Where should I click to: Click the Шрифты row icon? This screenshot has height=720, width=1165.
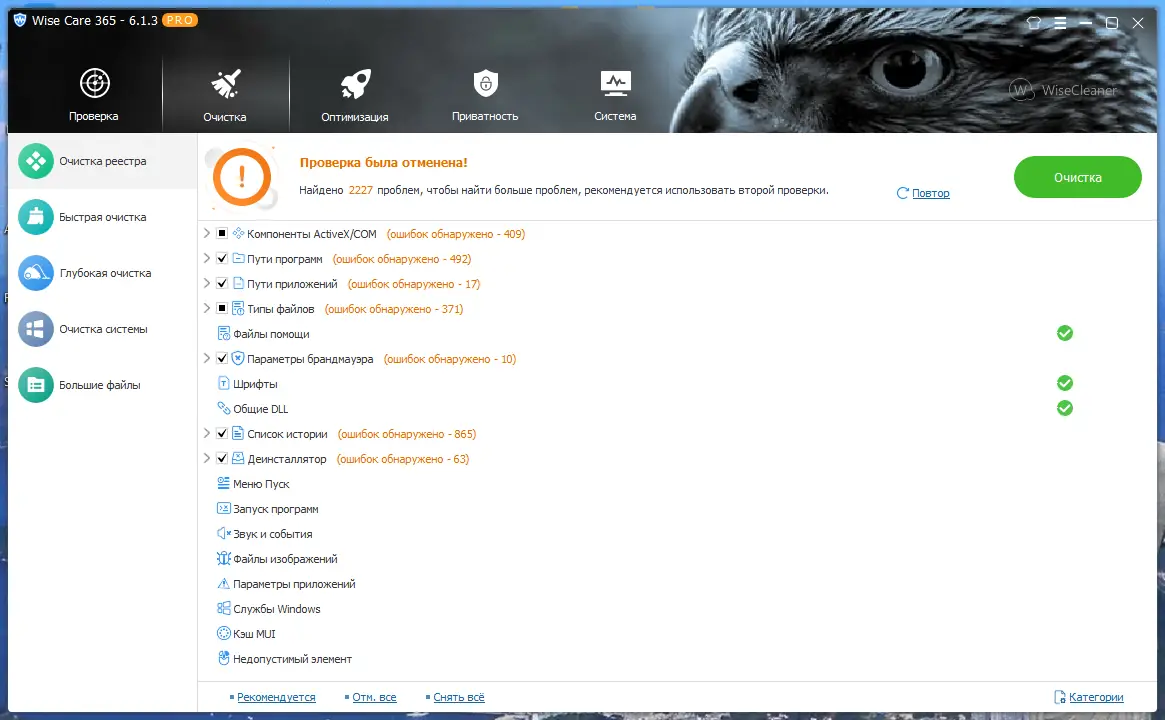223,383
